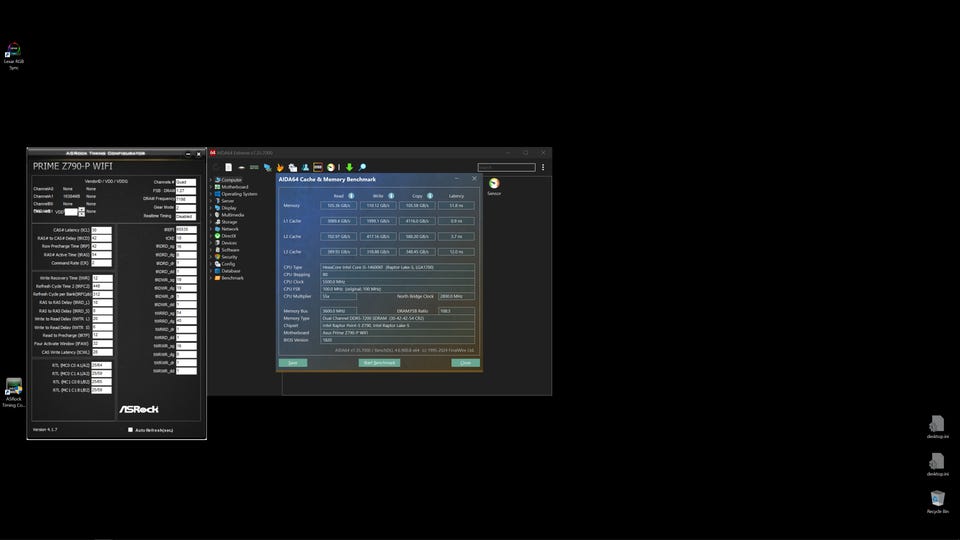960x540 pixels.
Task: Click the info icon next to Copy
Action: point(430,196)
